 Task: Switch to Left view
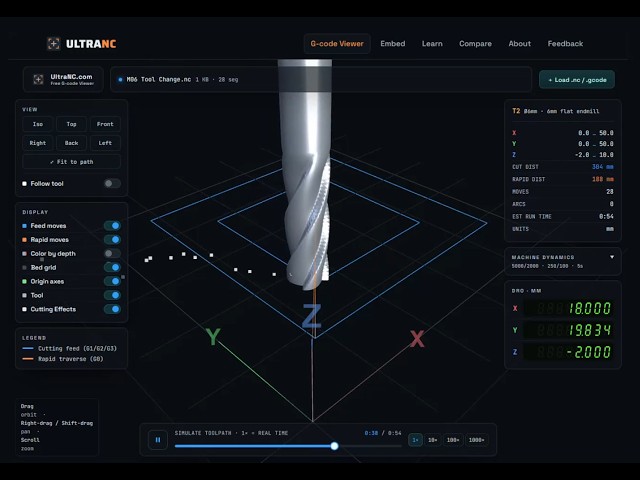105,143
